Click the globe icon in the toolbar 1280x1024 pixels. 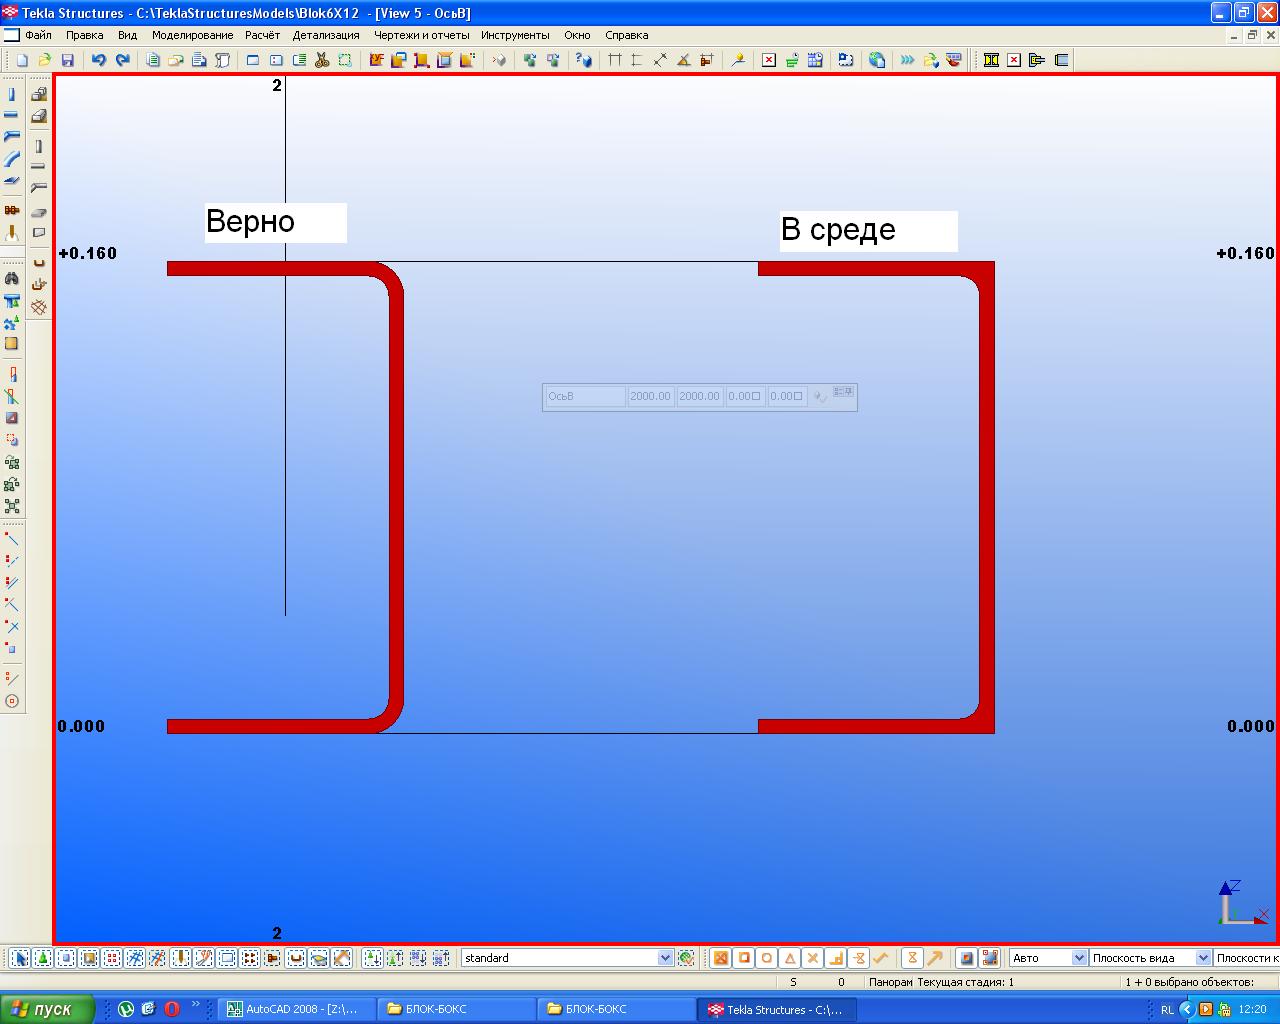click(x=877, y=60)
